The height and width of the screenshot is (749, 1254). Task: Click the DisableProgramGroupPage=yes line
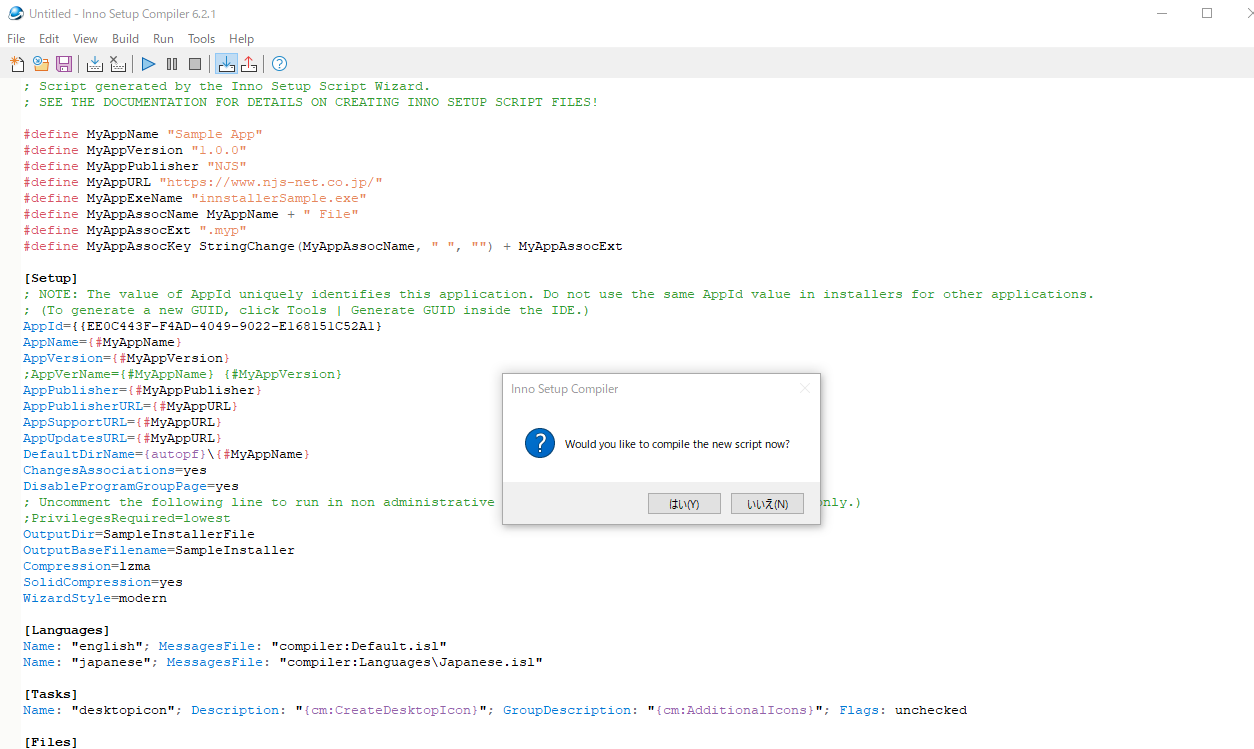[131, 486]
